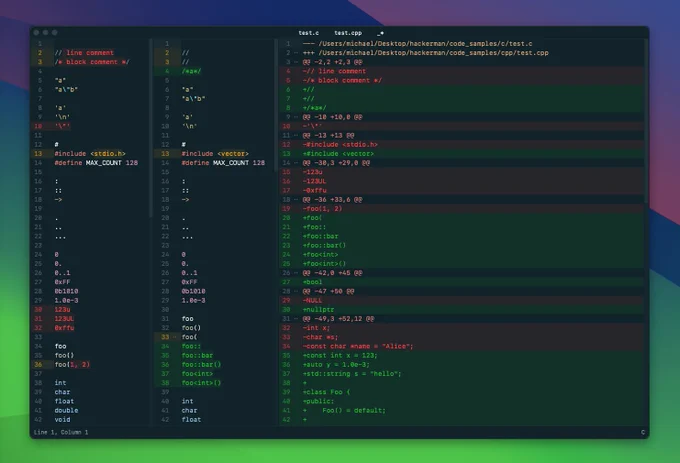The width and height of the screenshot is (680, 463).
Task: Click '+class Foo {' in diff pane
Action: click(x=326, y=392)
